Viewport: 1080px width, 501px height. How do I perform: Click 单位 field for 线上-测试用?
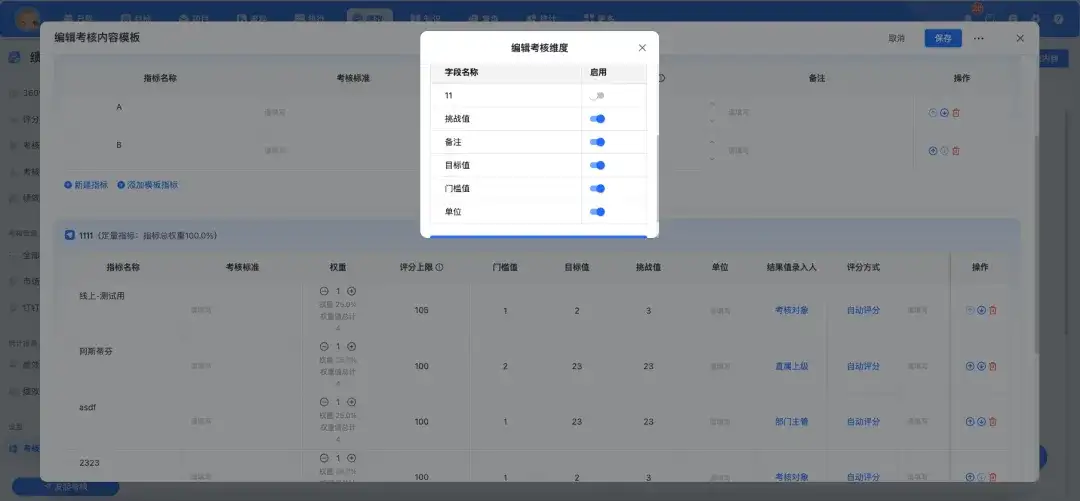pyautogui.click(x=720, y=311)
